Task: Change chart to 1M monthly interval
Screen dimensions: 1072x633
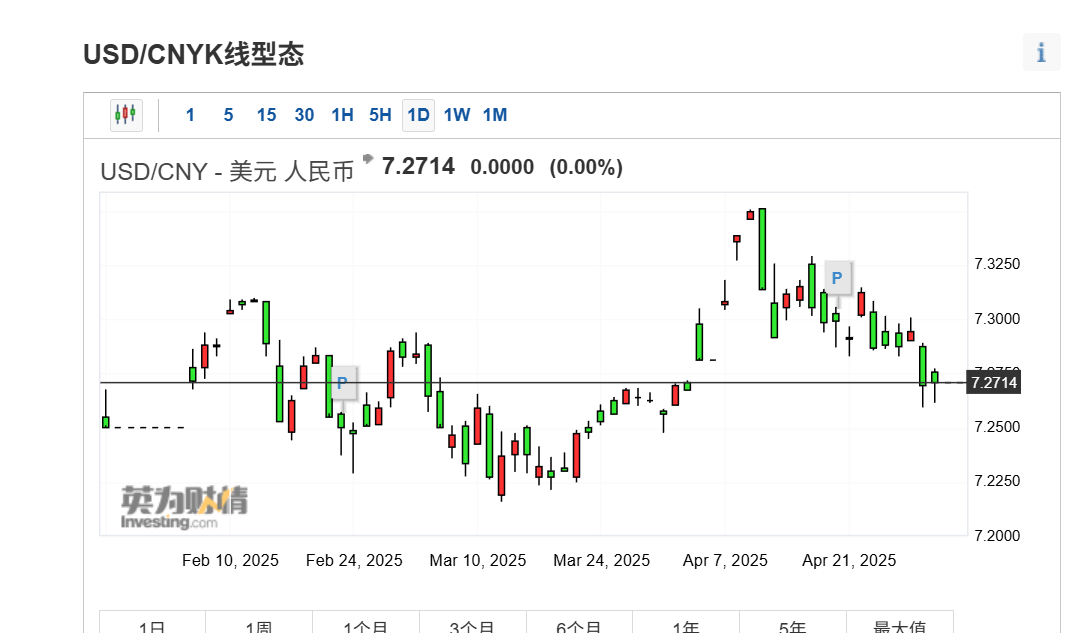Action: pos(495,115)
